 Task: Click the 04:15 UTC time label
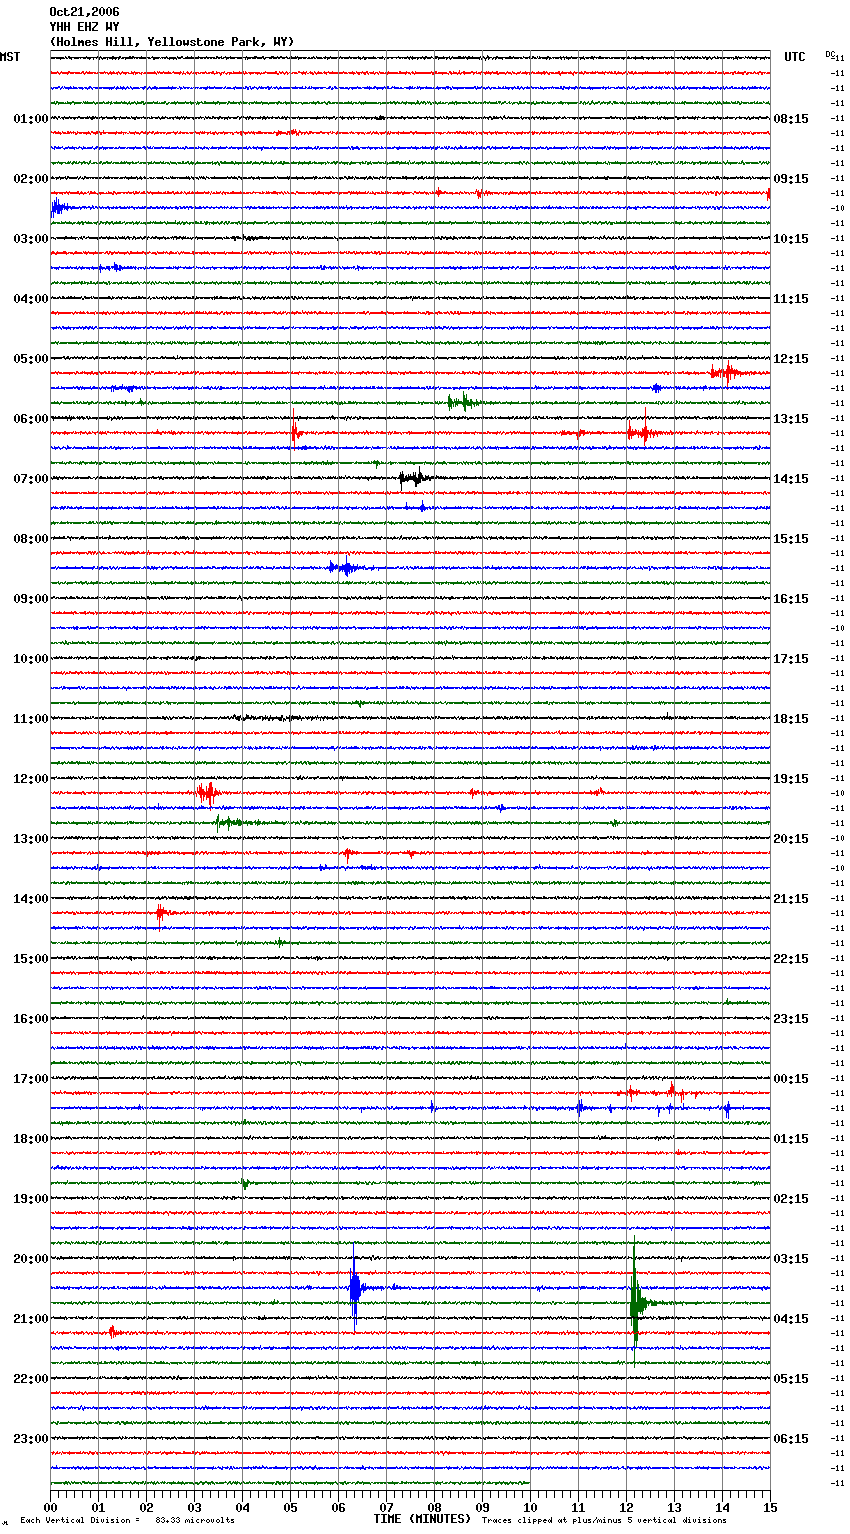click(791, 1319)
